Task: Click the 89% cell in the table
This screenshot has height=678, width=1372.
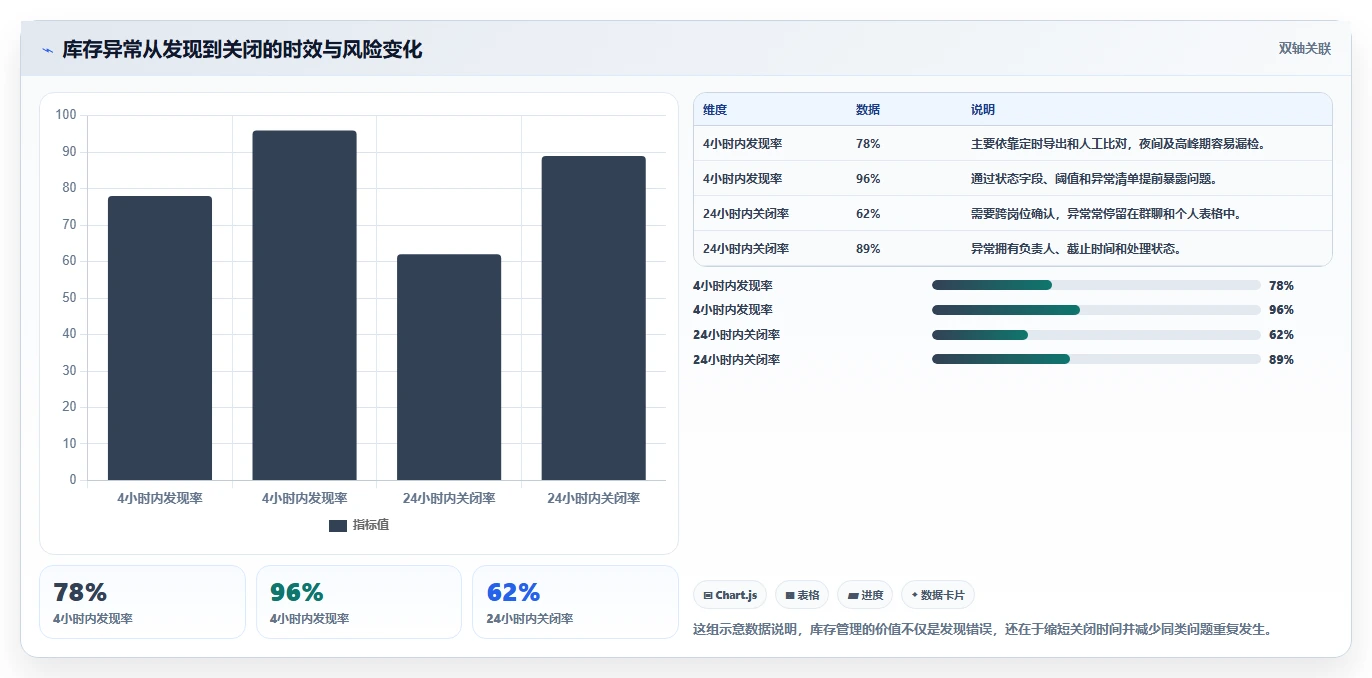Action: (x=868, y=249)
